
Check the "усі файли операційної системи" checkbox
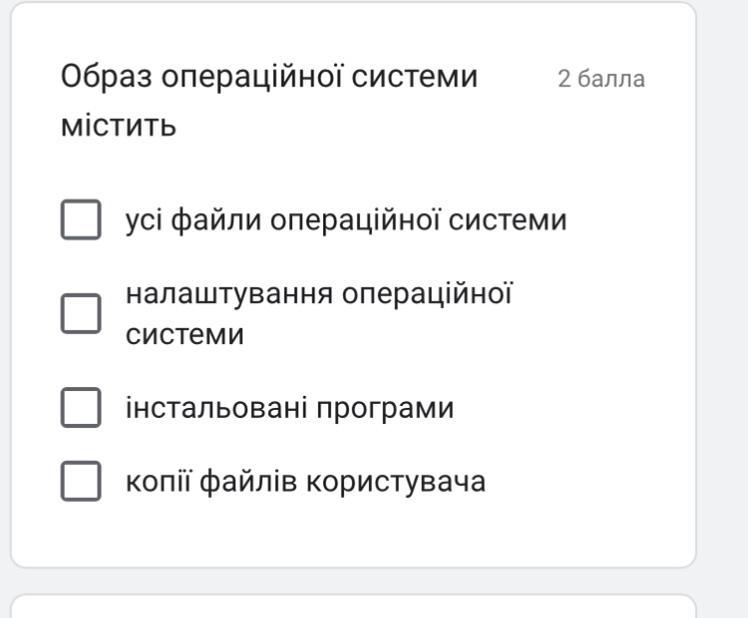click(81, 220)
